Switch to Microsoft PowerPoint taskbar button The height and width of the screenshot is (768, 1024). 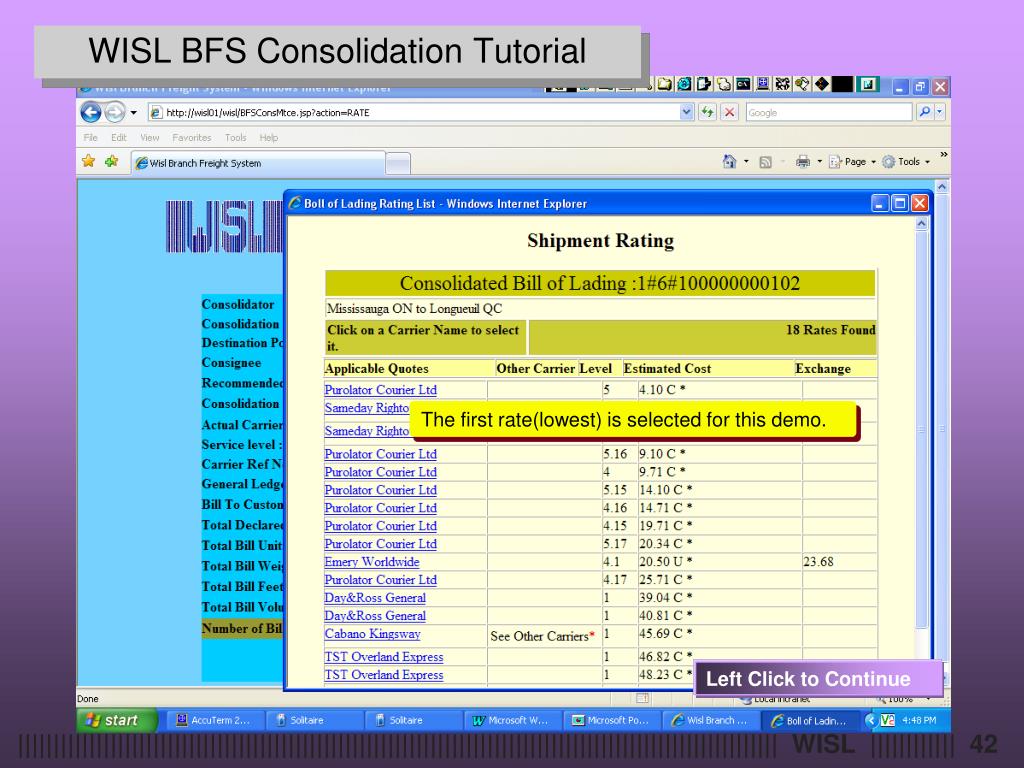pos(611,720)
